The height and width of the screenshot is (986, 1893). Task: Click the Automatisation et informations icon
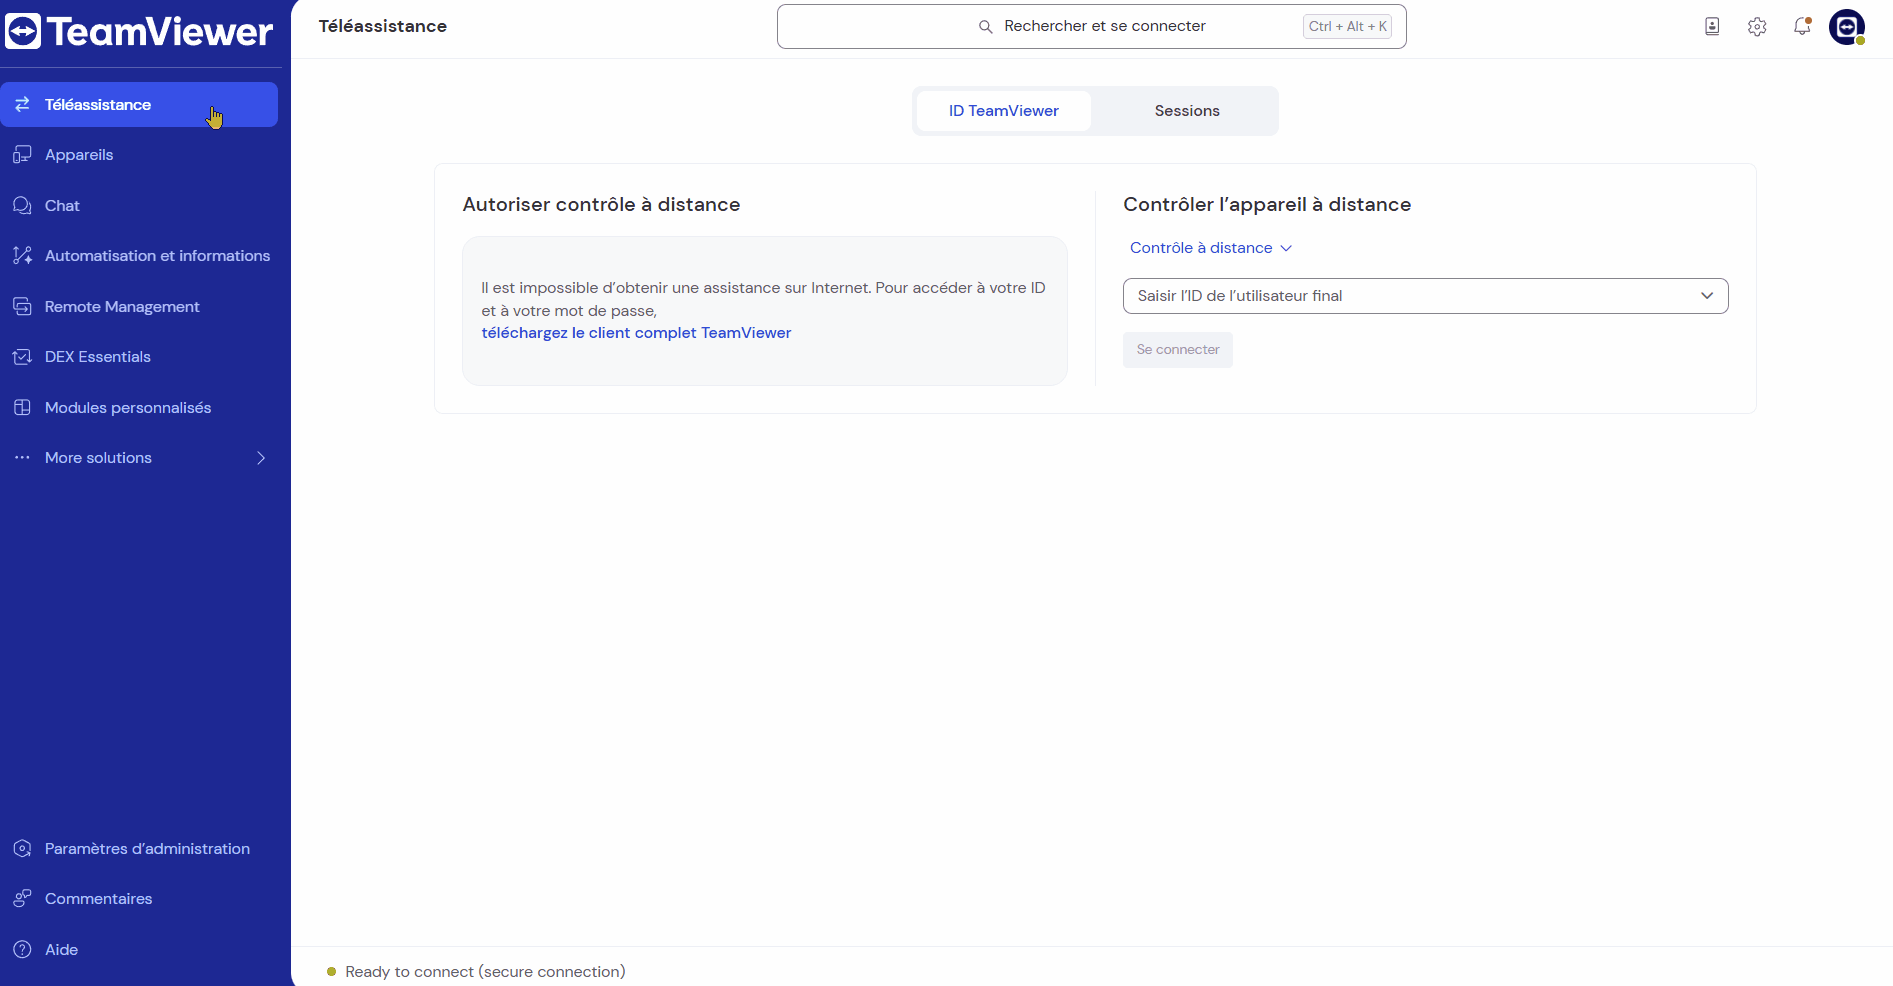point(22,256)
